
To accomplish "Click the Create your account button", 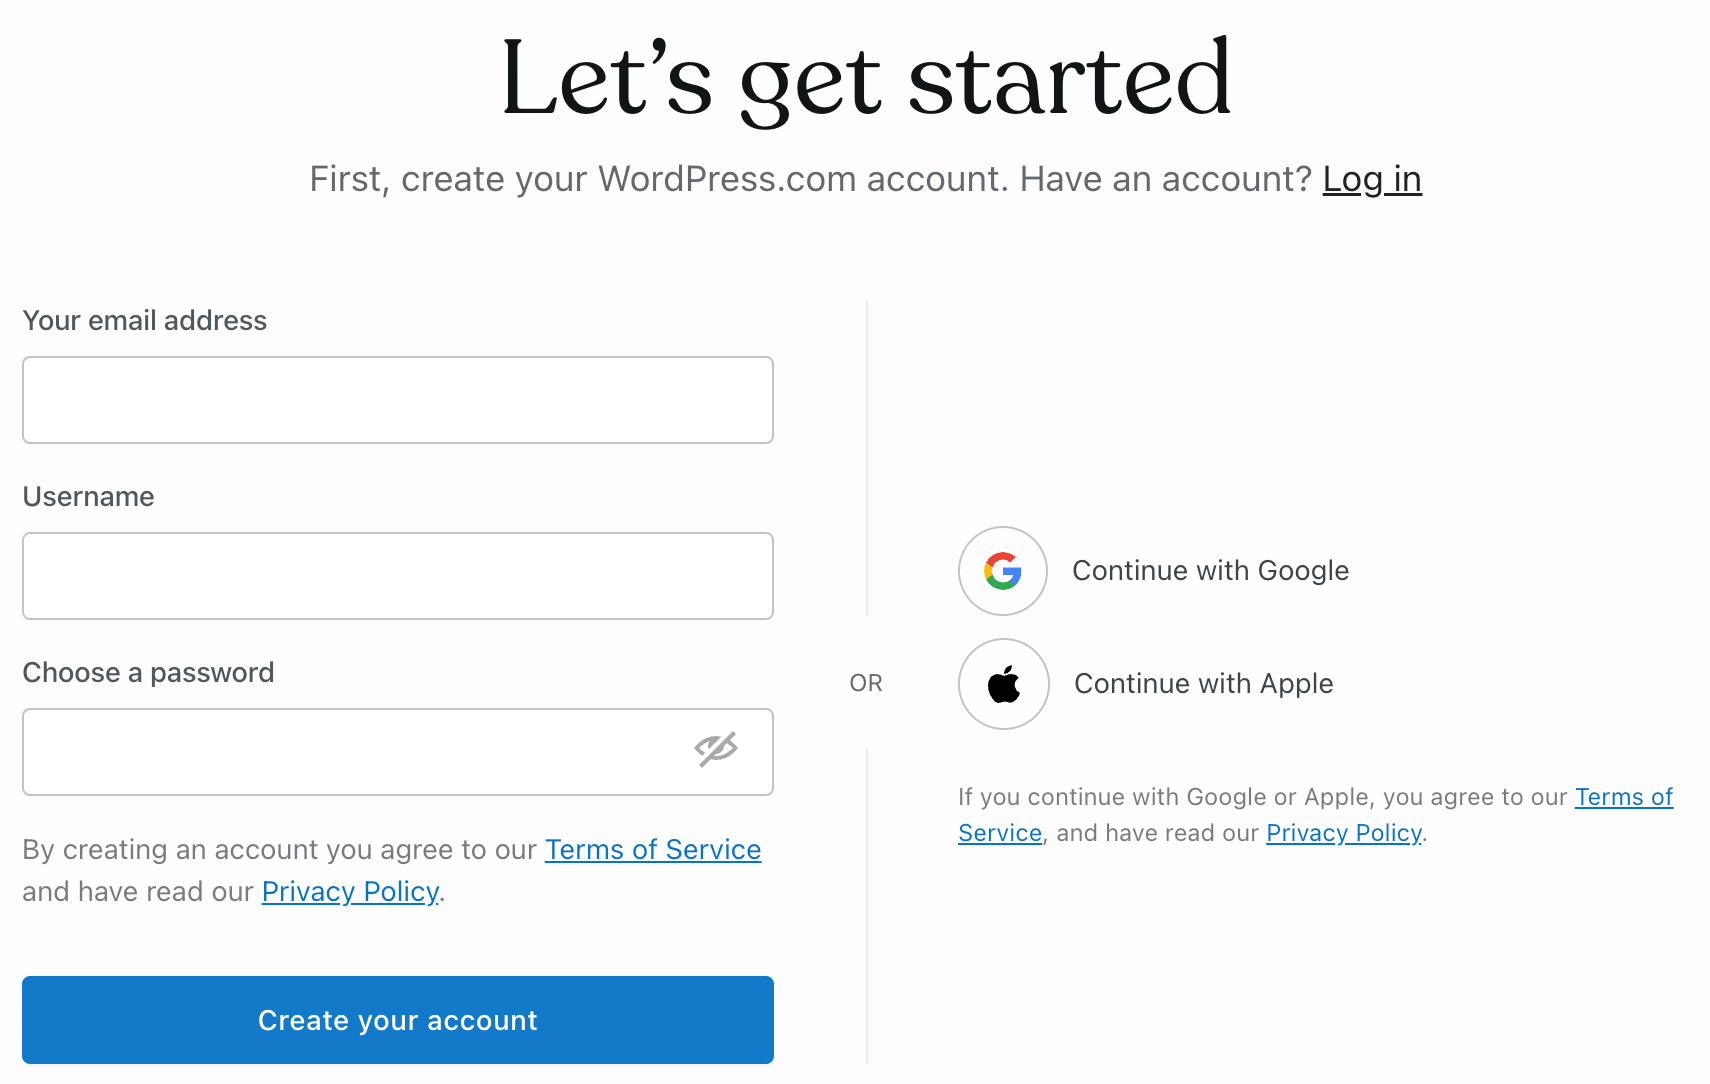I will coord(398,1020).
